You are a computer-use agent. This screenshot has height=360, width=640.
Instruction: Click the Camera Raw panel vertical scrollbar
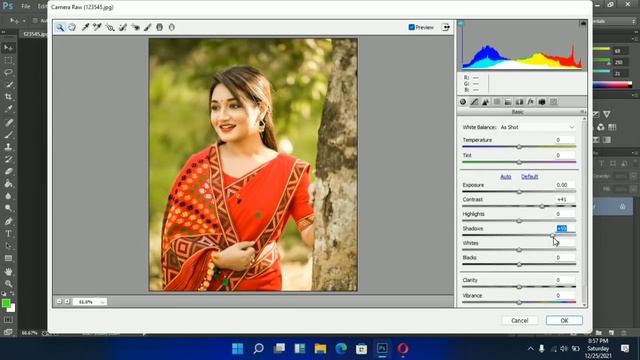(x=584, y=211)
